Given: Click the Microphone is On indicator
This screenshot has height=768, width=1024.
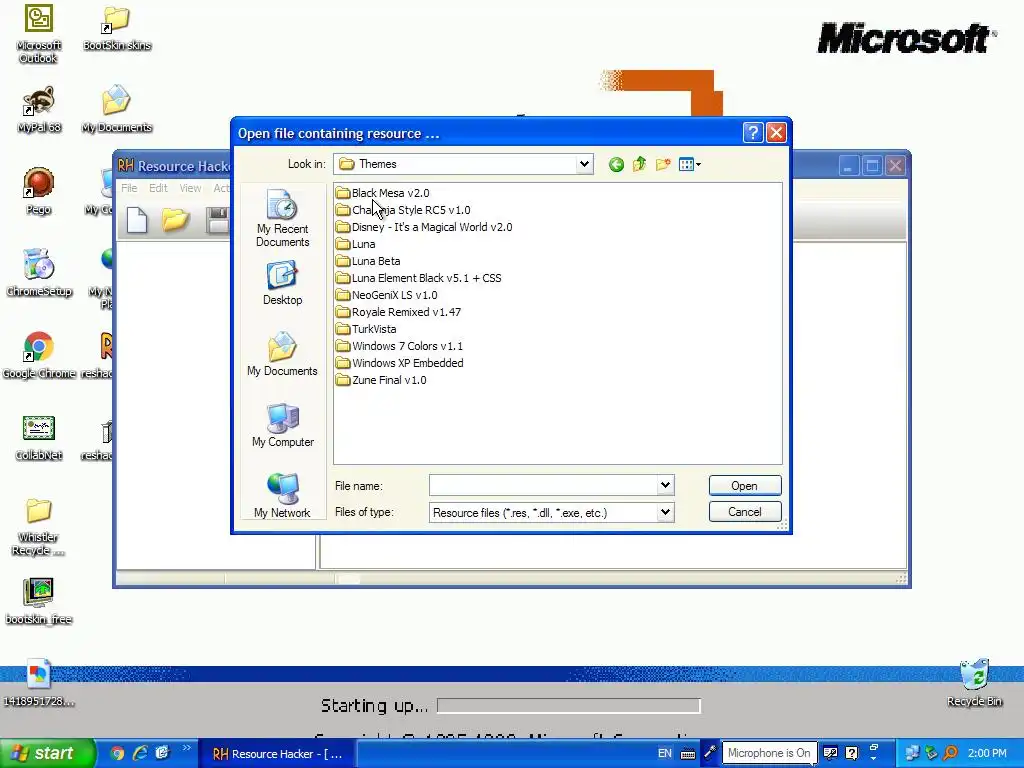Looking at the screenshot, I should (769, 753).
